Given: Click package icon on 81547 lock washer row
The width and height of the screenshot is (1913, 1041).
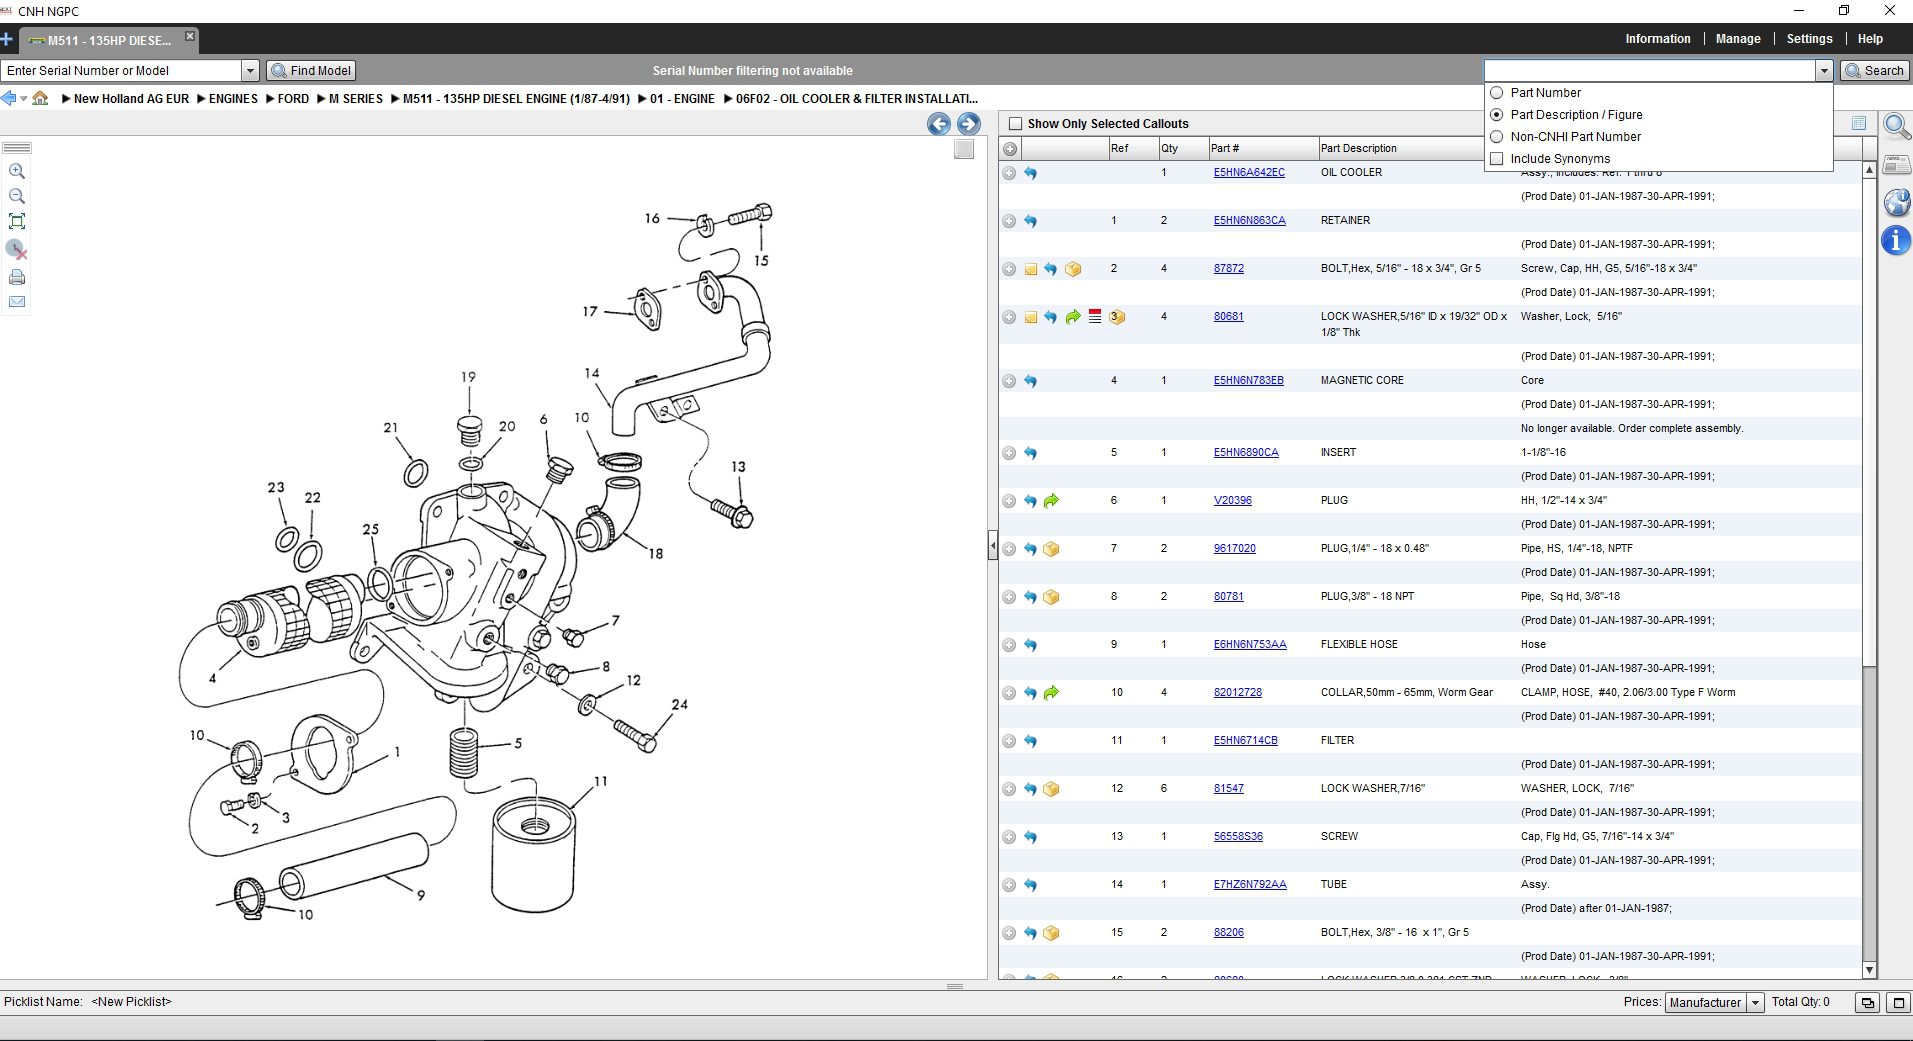Looking at the screenshot, I should (x=1051, y=789).
